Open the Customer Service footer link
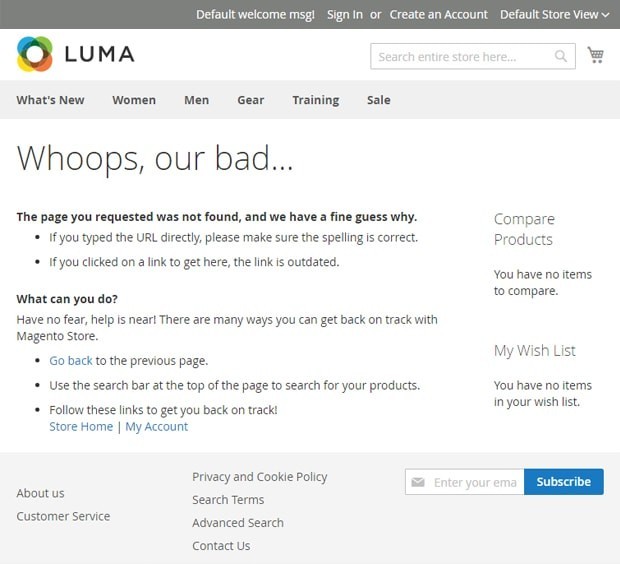Image resolution: width=620 pixels, height=564 pixels. tap(63, 516)
